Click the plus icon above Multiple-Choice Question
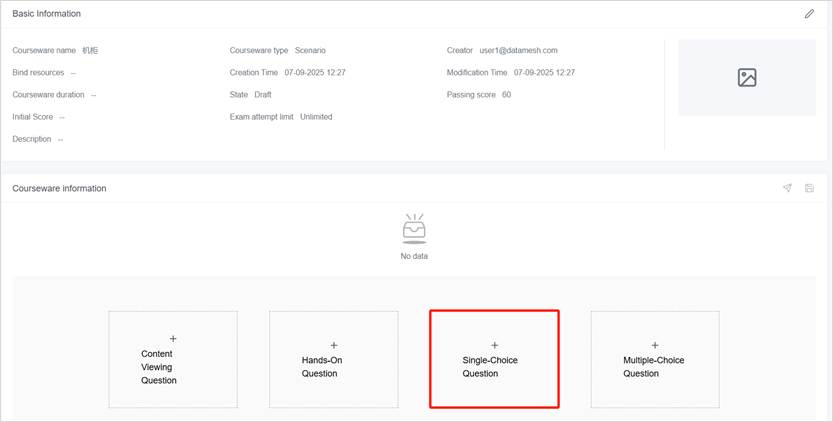This screenshot has height=422, width=833. (x=655, y=345)
